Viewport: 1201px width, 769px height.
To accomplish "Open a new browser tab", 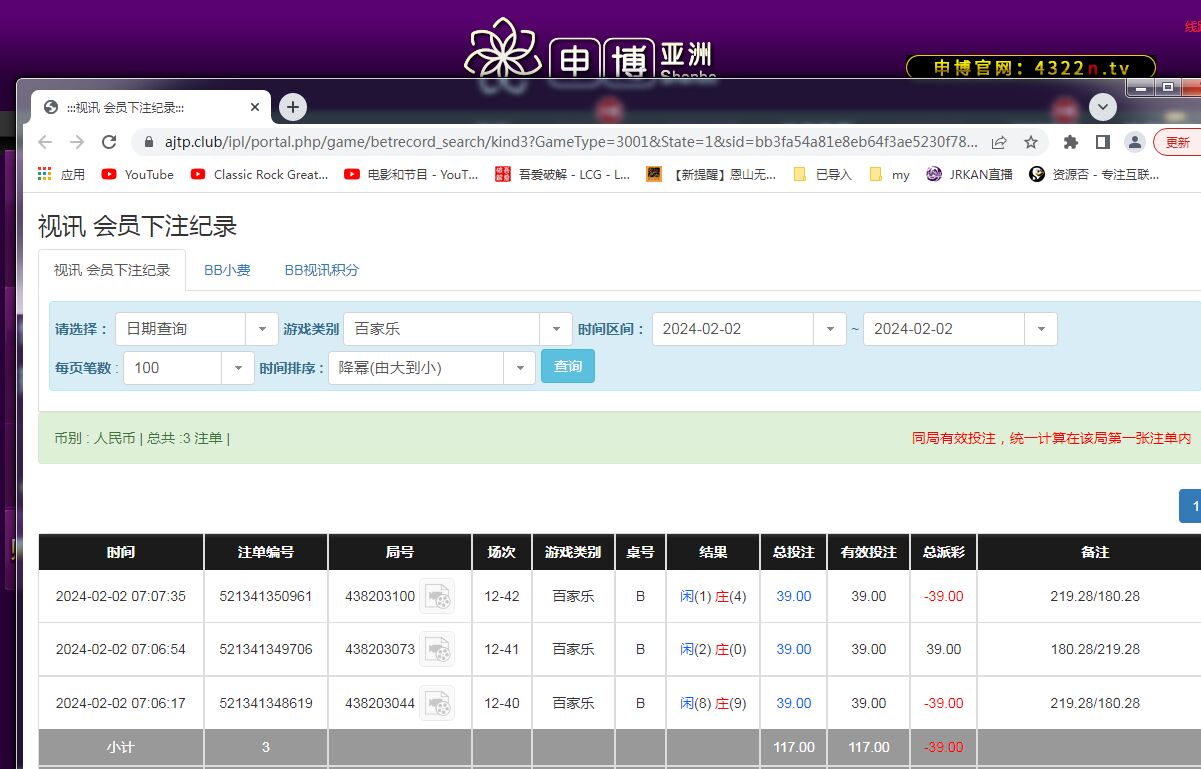I will [x=292, y=107].
